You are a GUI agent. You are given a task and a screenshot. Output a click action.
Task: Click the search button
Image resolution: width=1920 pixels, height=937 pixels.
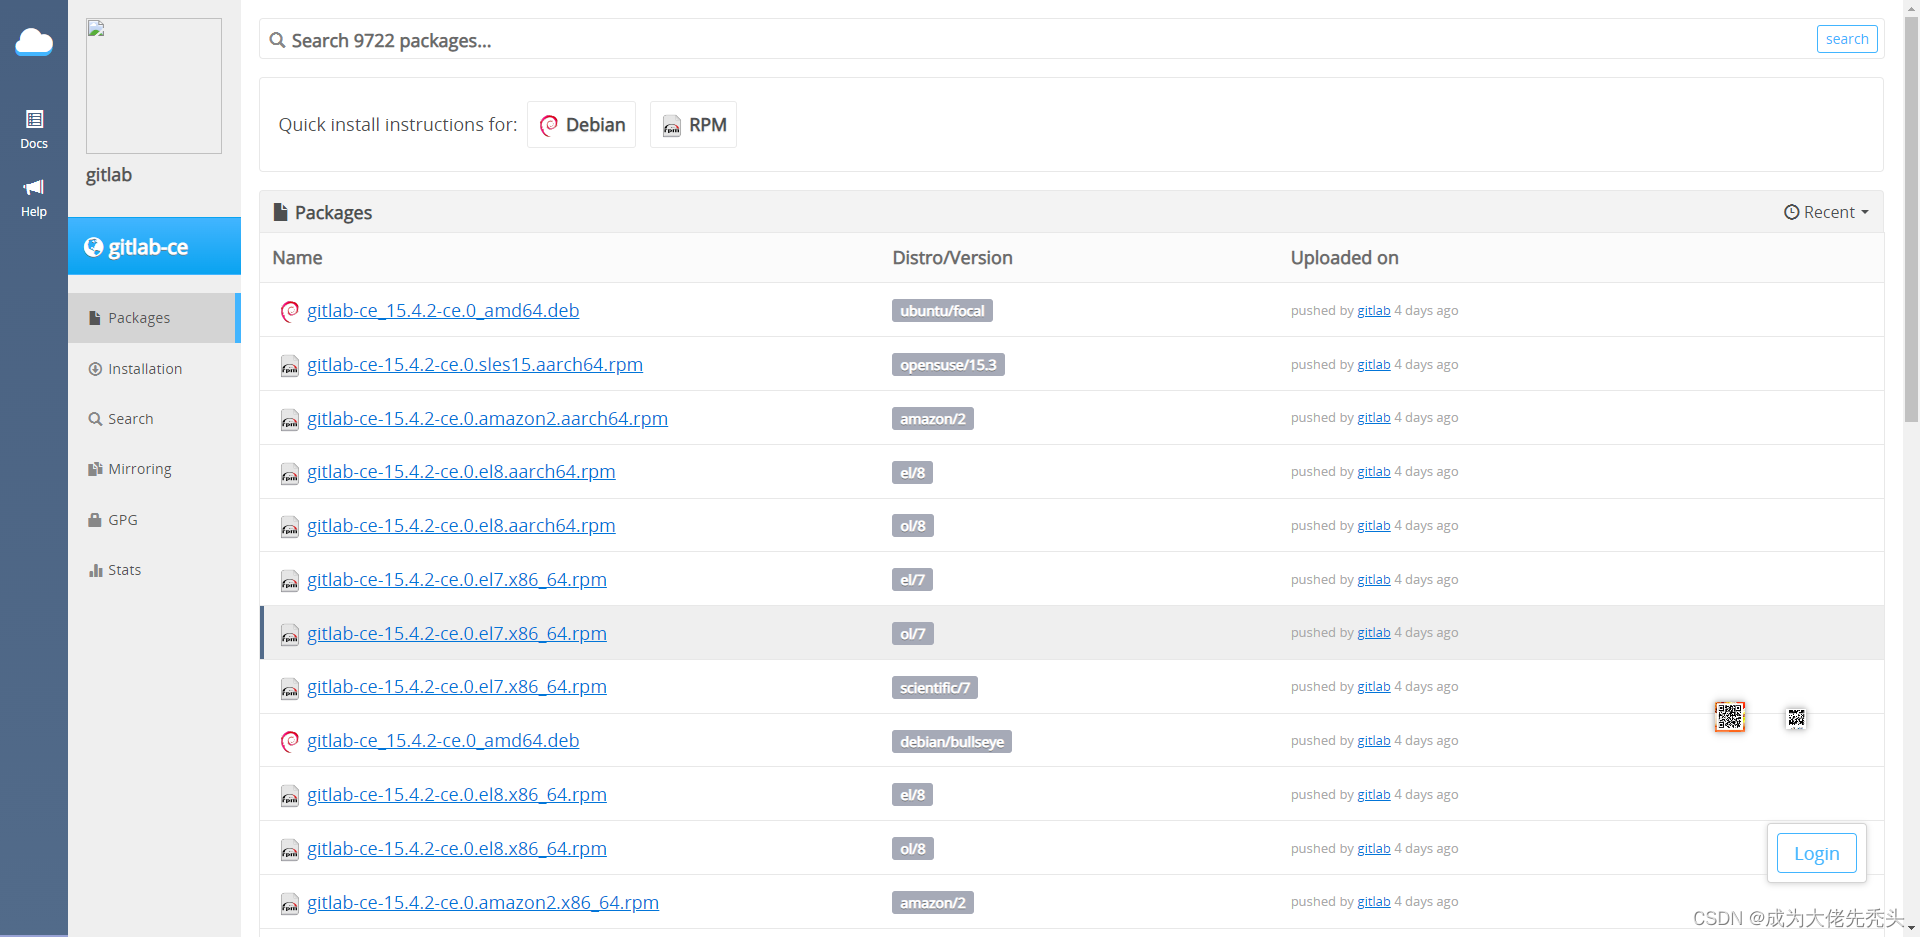(1847, 39)
